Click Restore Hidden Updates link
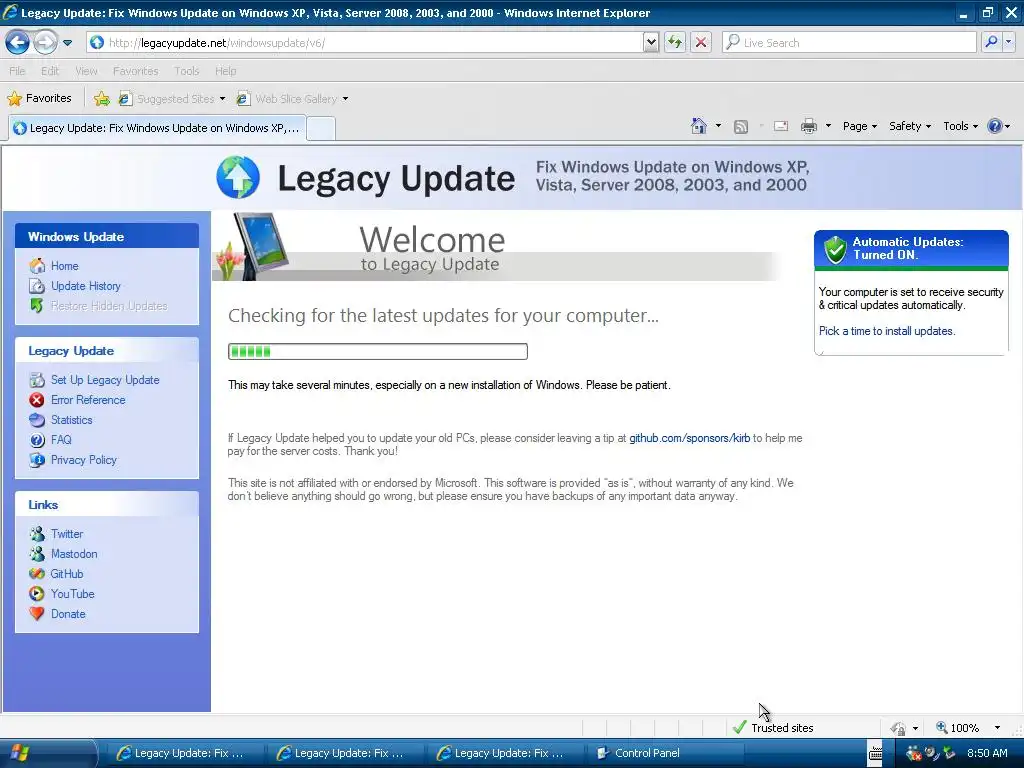The height and width of the screenshot is (768, 1024). tap(109, 306)
